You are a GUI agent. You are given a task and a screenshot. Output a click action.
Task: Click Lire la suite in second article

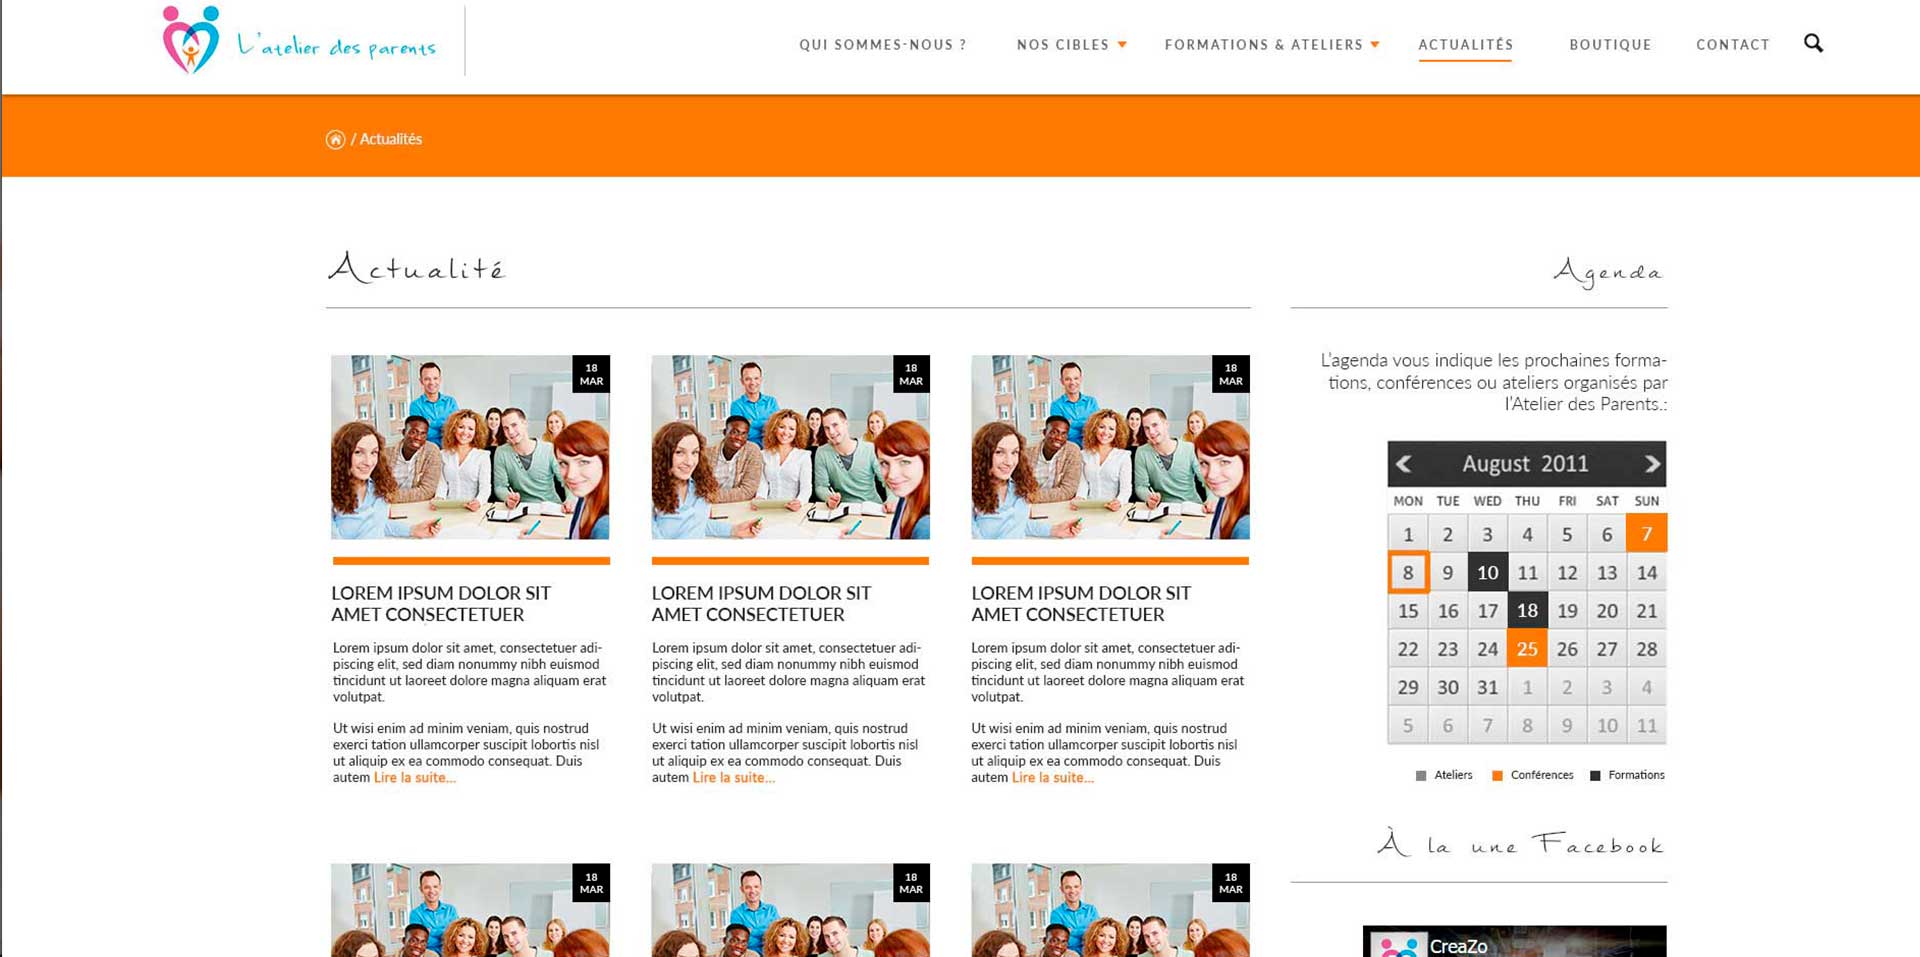coord(733,778)
